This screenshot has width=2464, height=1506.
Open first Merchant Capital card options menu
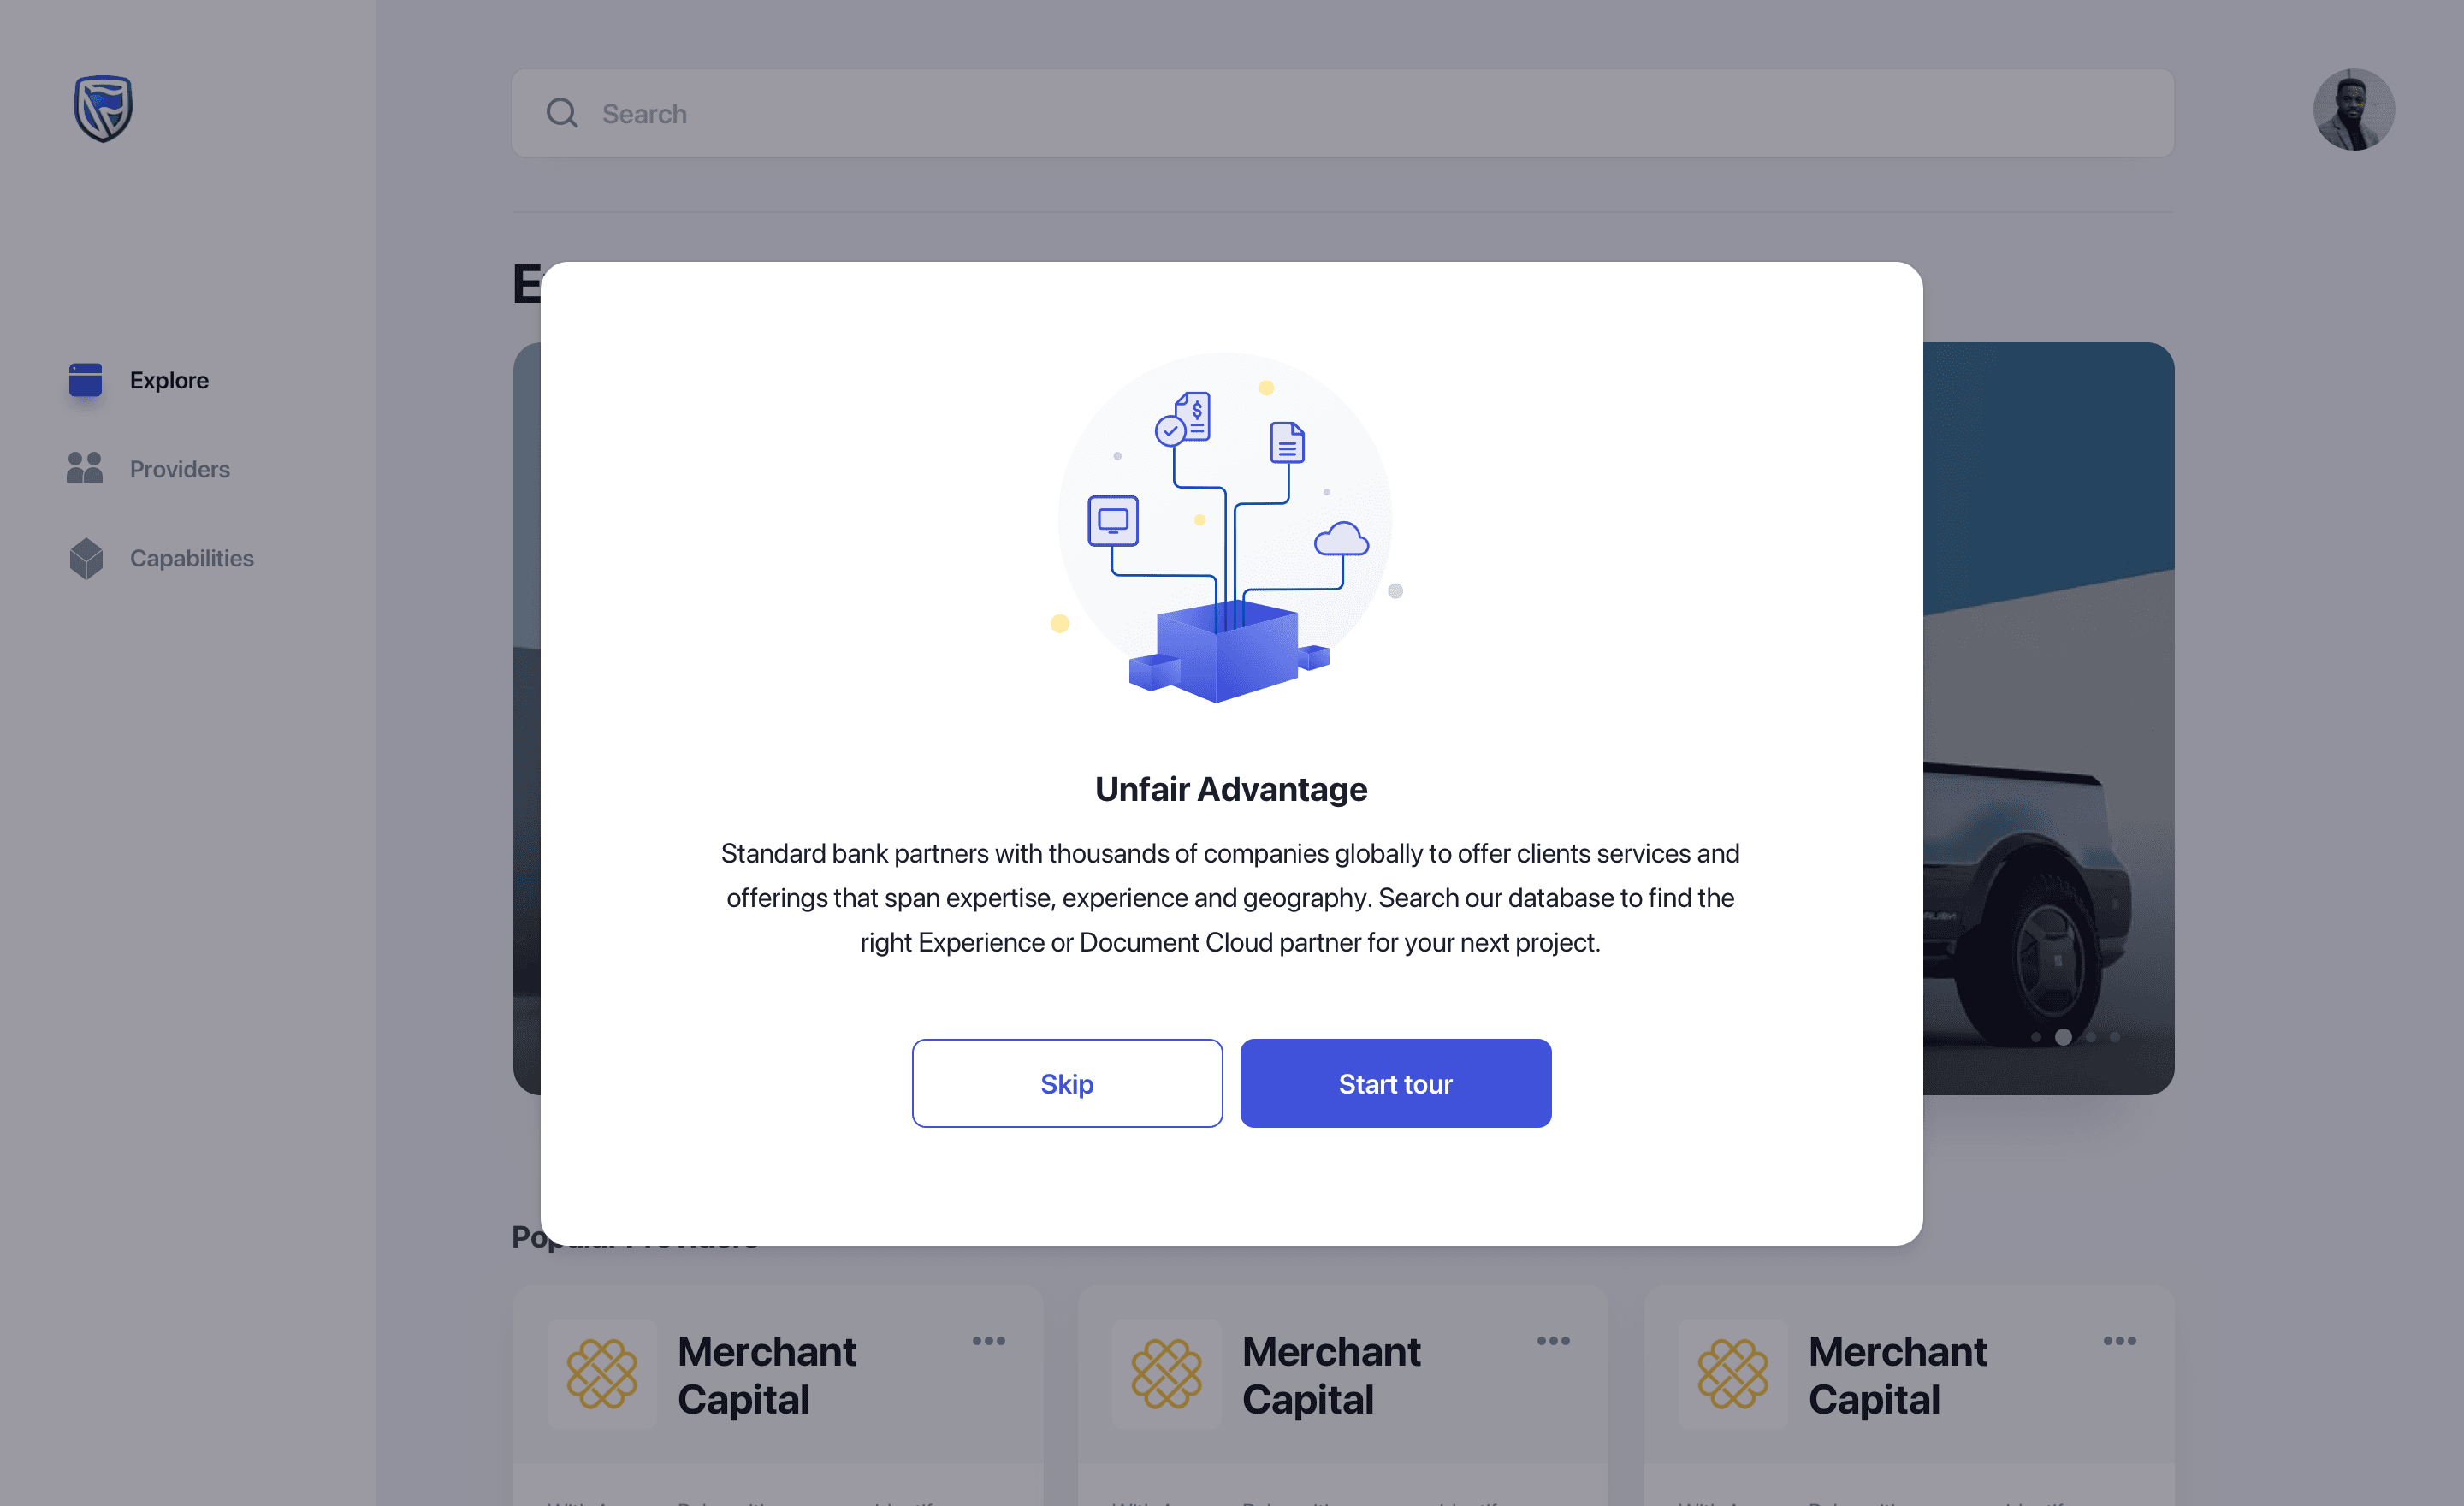988,1341
